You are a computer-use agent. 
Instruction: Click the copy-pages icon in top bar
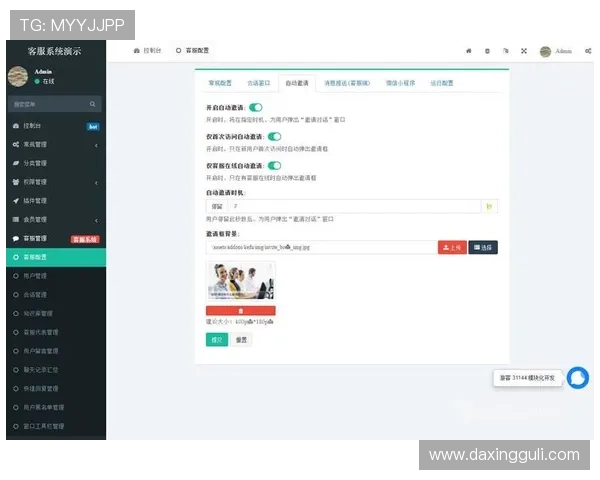505,51
